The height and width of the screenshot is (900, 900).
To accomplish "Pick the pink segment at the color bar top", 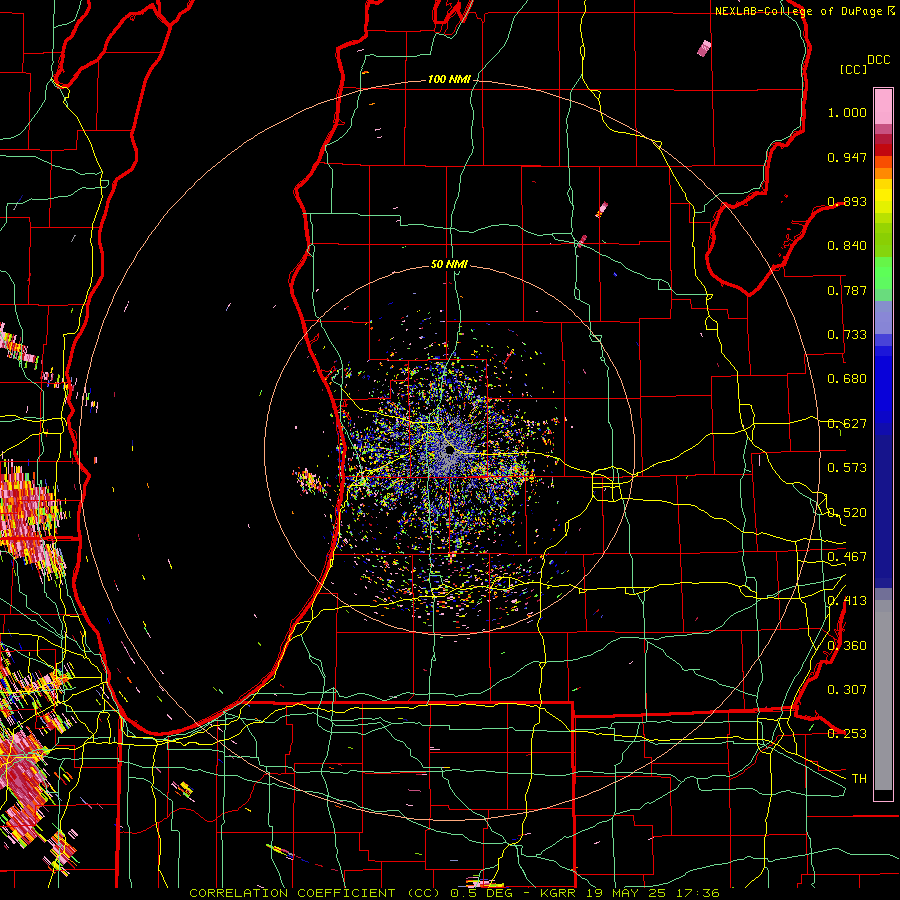I will click(883, 106).
